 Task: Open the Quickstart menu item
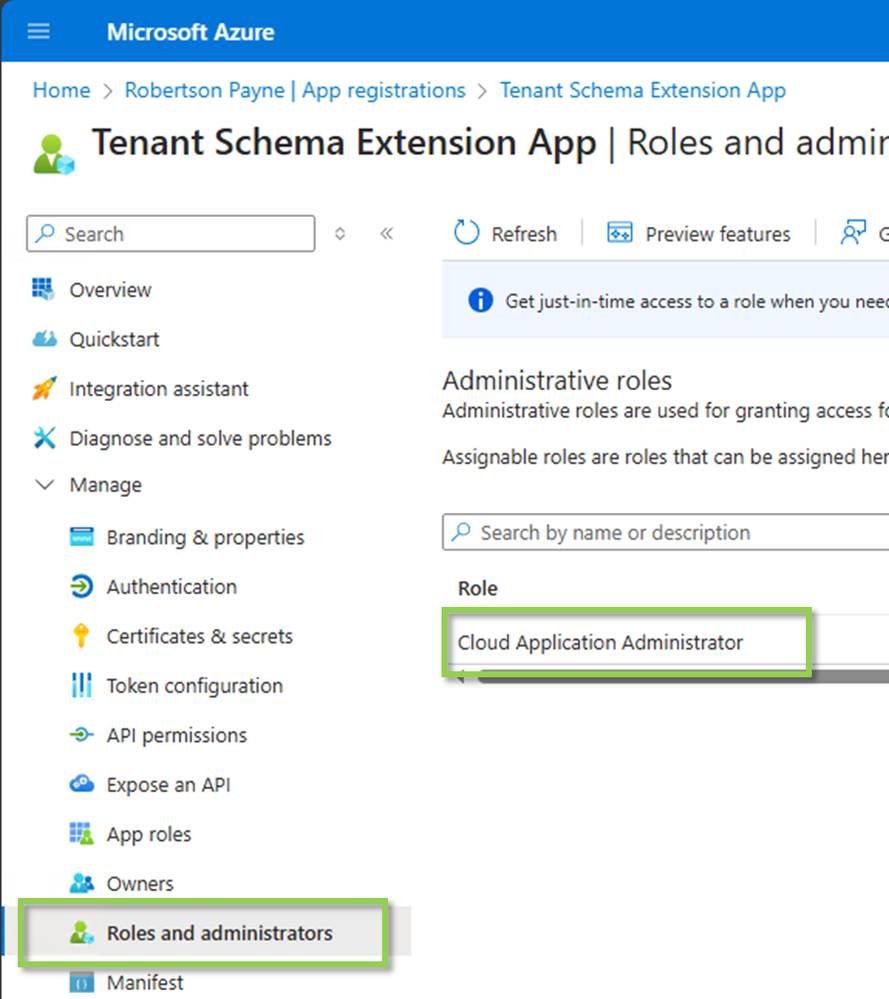tap(114, 340)
